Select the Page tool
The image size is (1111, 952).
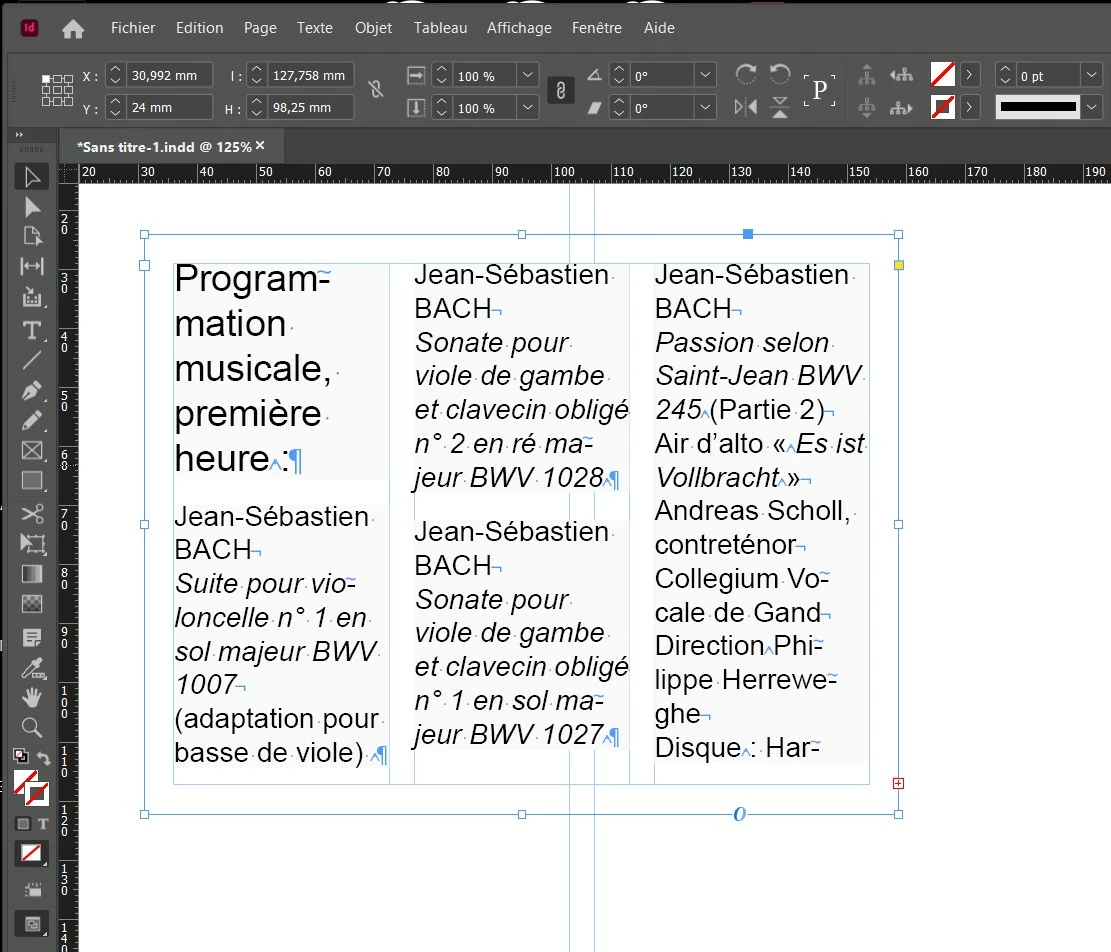pos(32,237)
